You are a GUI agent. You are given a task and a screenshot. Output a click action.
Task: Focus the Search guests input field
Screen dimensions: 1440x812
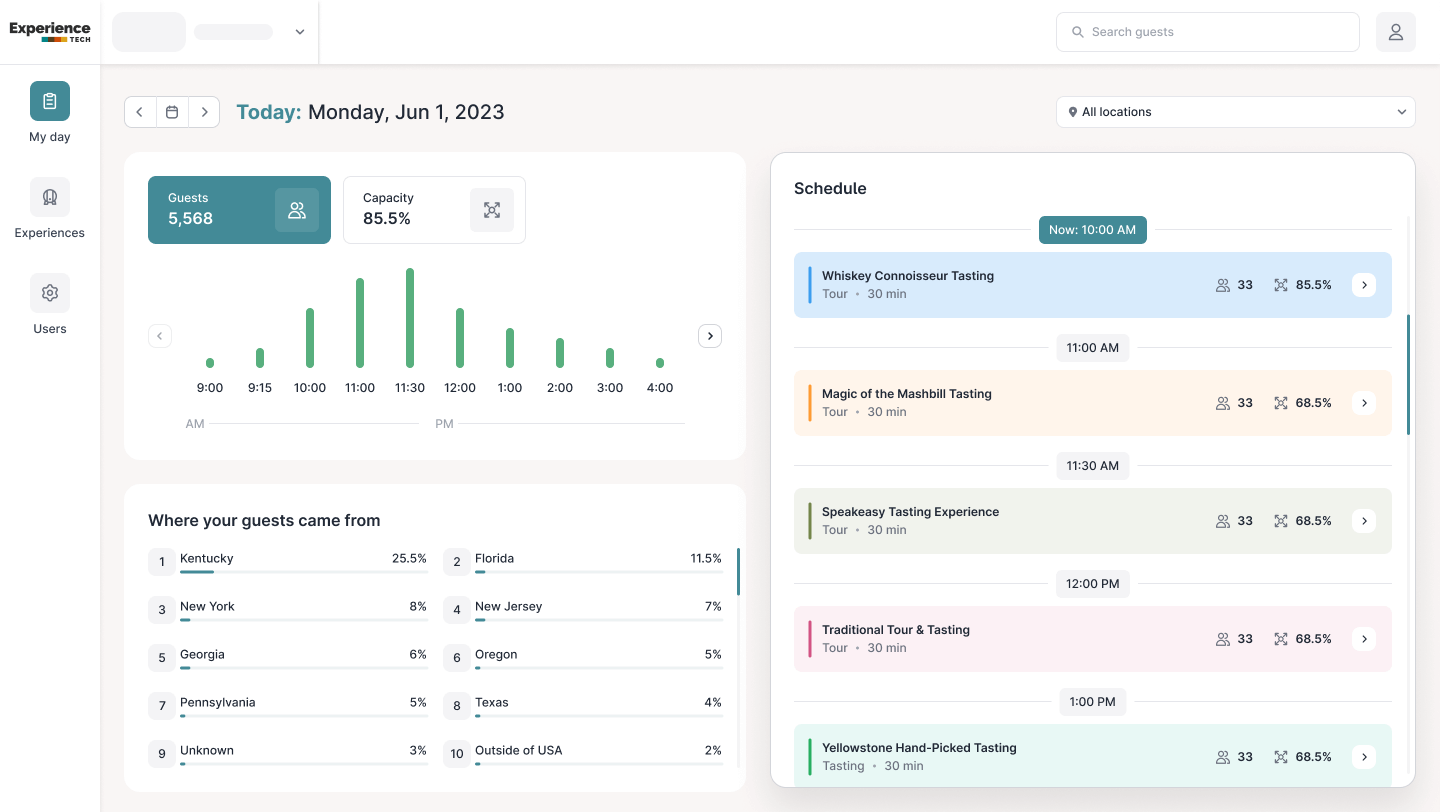click(1208, 32)
